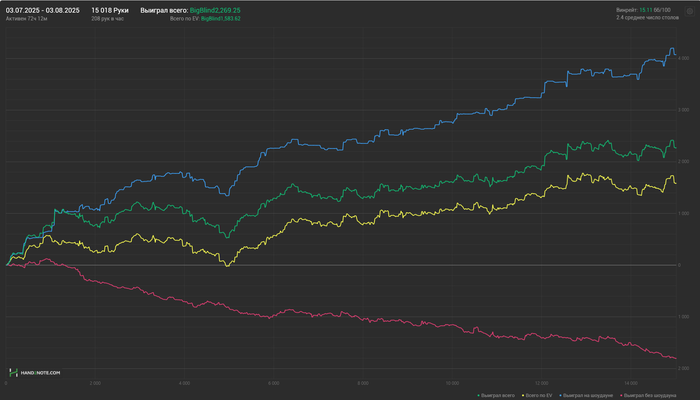Click the 2 000 x-axis label
Viewport: 700px width, 400px height.
[95, 383]
